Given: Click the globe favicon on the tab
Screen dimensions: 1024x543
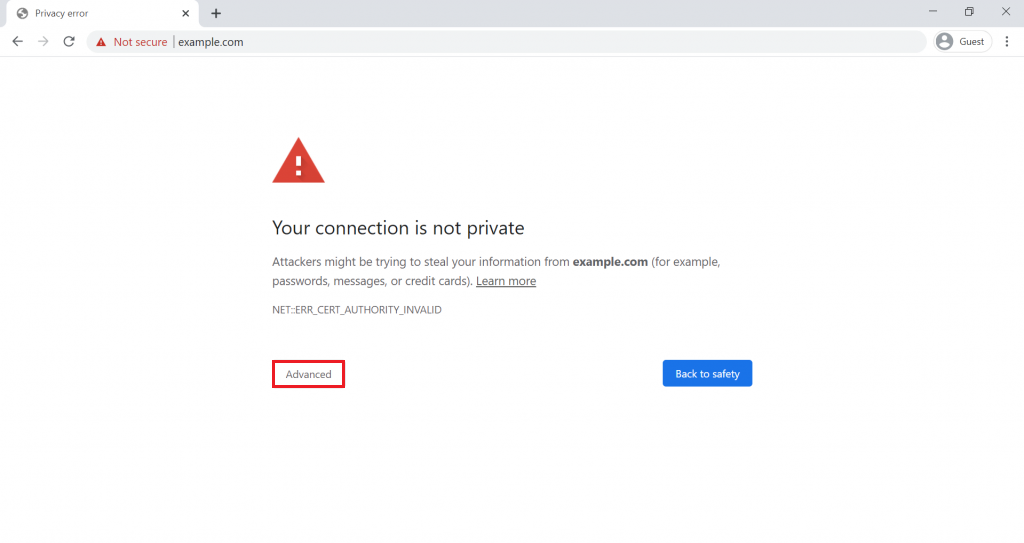Looking at the screenshot, I should (22, 13).
